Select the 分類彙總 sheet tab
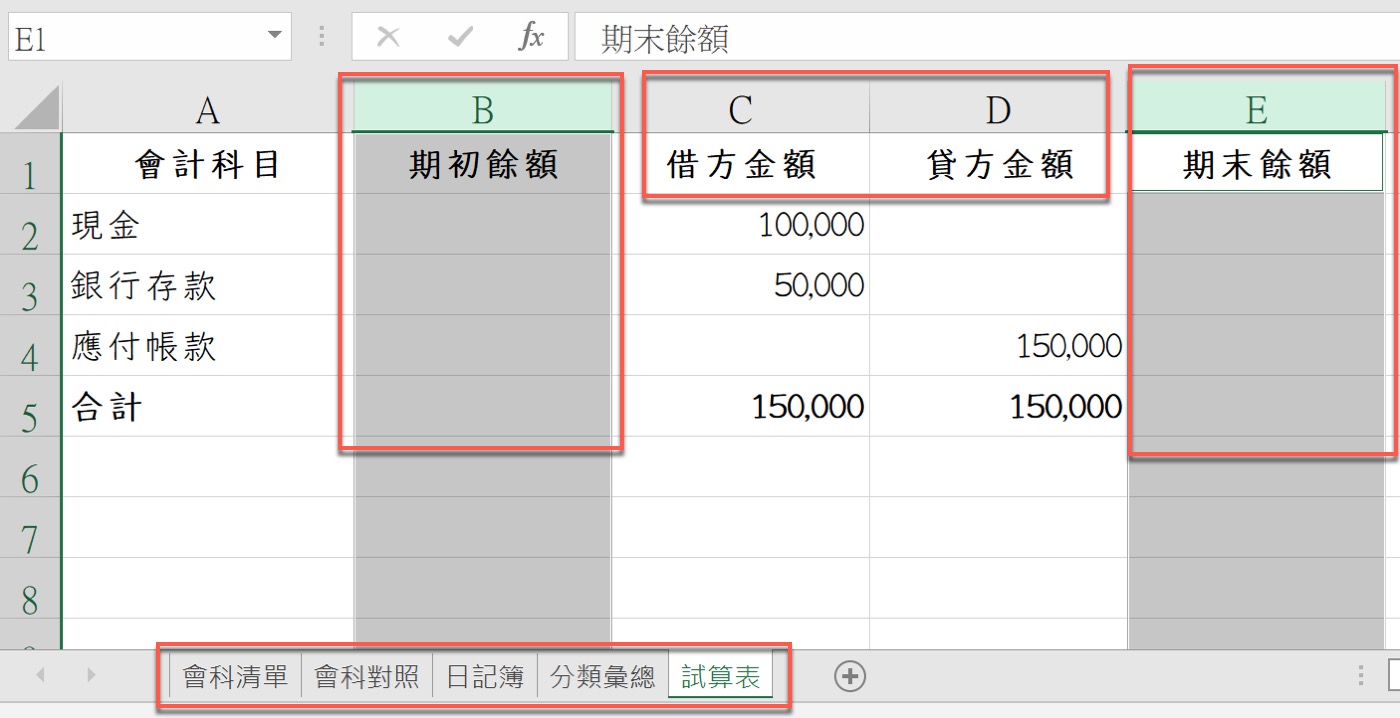1400x718 pixels. (603, 676)
